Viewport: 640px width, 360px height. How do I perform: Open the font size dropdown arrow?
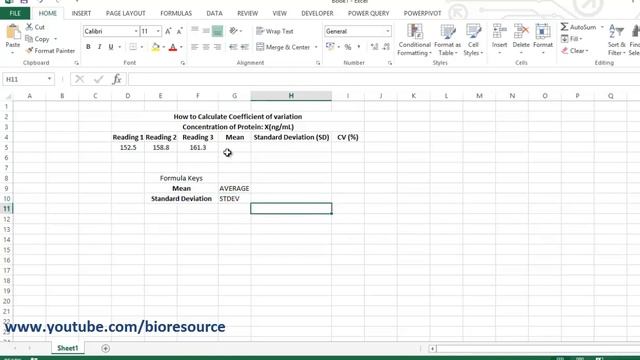click(x=158, y=31)
